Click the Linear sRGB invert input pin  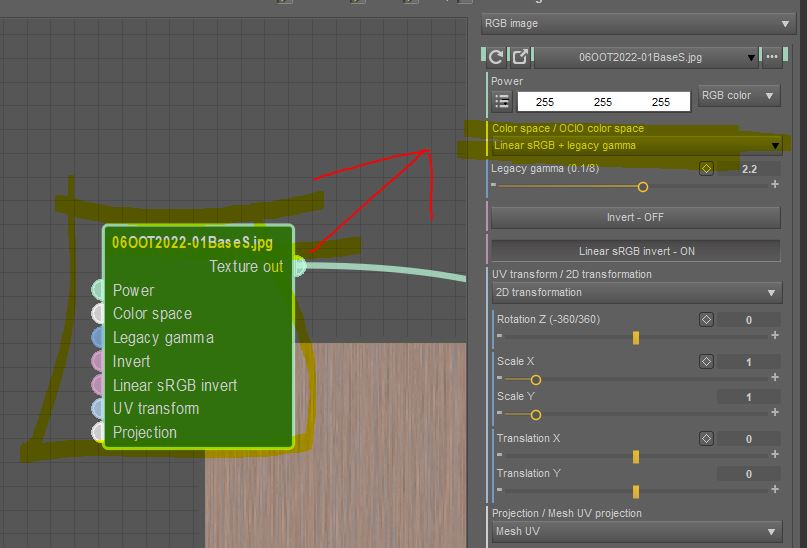pos(98,385)
